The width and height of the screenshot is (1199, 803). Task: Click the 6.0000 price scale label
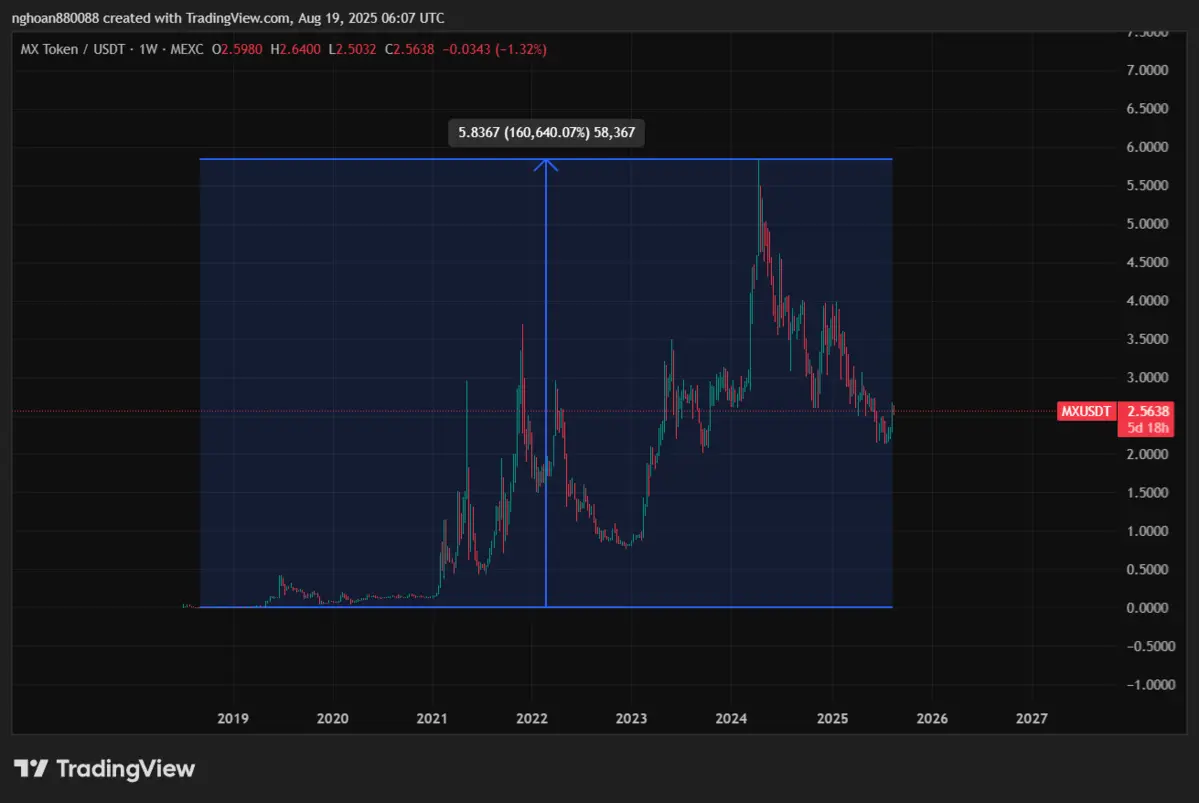tap(1149, 147)
